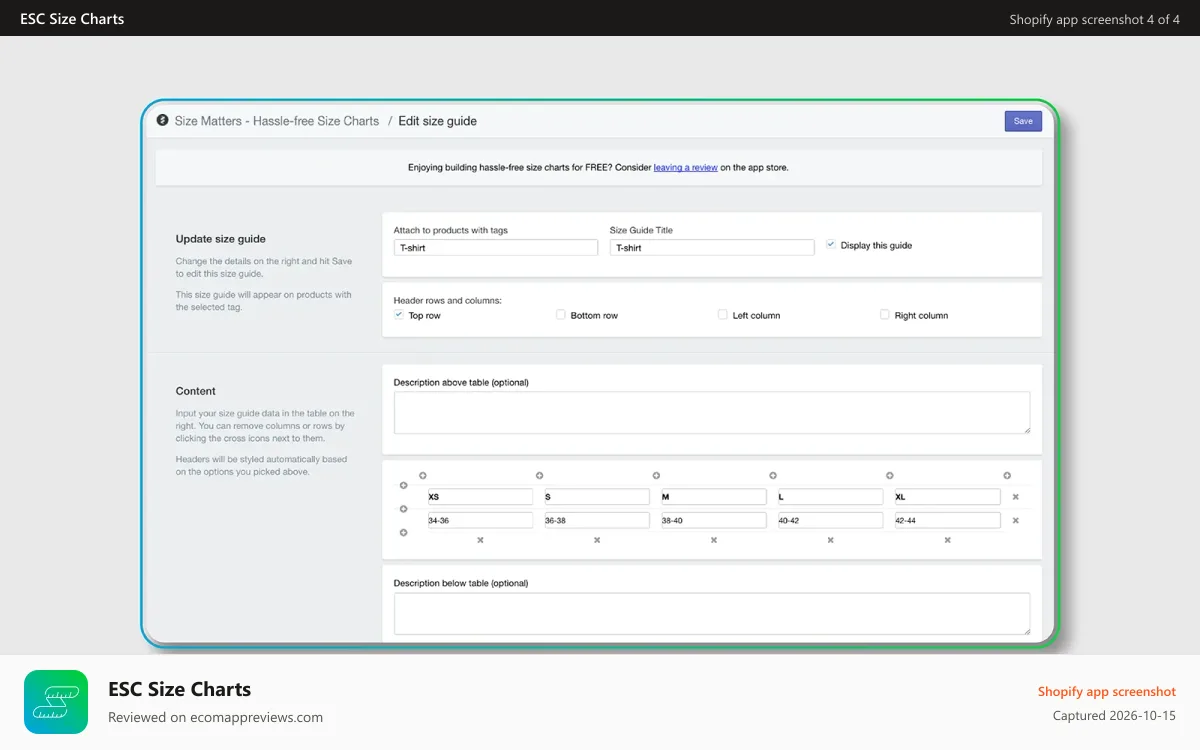Edit the 38-40 table cell
This screenshot has height=750, width=1200.
click(714, 520)
